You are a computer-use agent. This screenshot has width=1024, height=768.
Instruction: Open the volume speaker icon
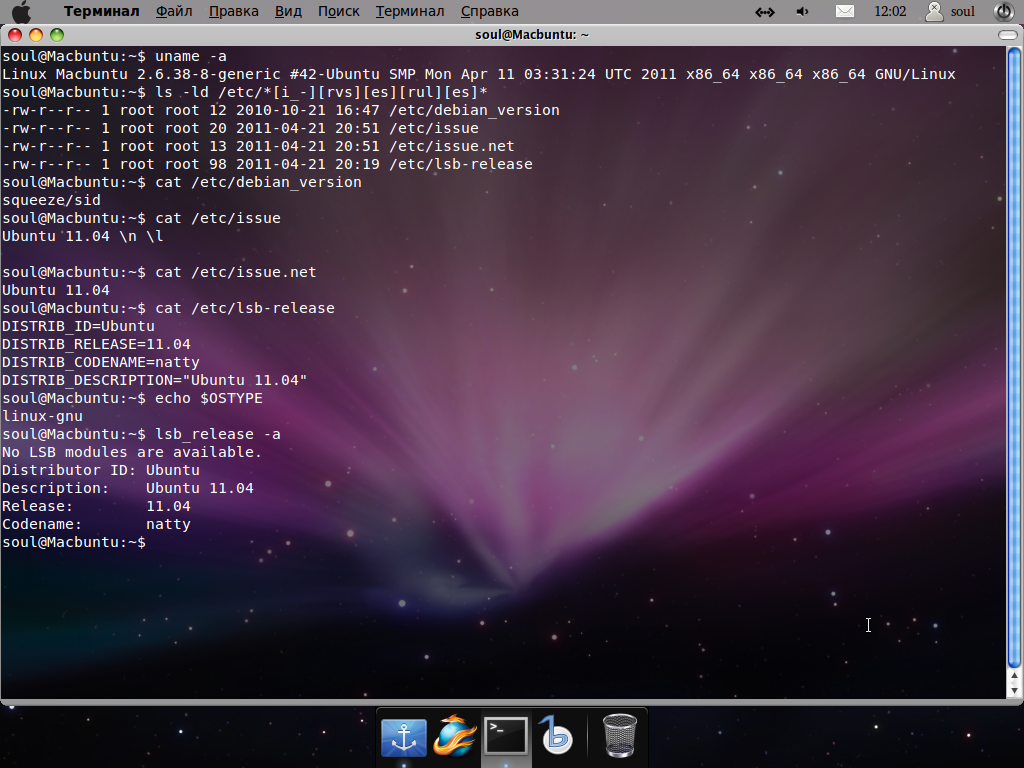pos(803,12)
